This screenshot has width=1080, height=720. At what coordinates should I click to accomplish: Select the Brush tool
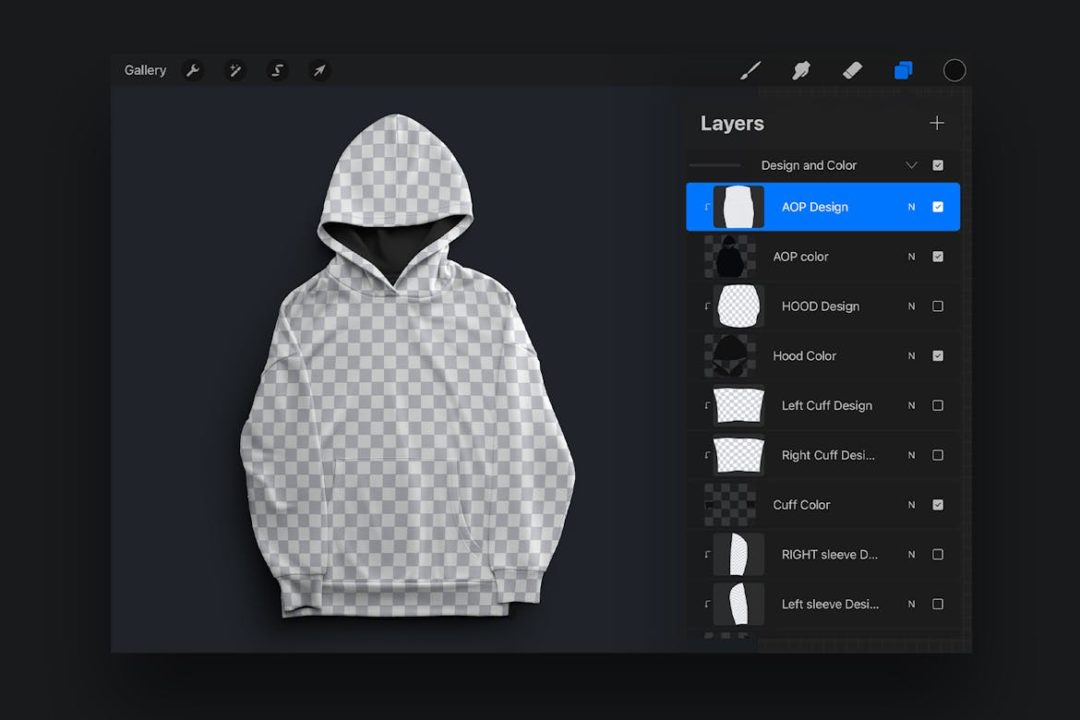[750, 70]
